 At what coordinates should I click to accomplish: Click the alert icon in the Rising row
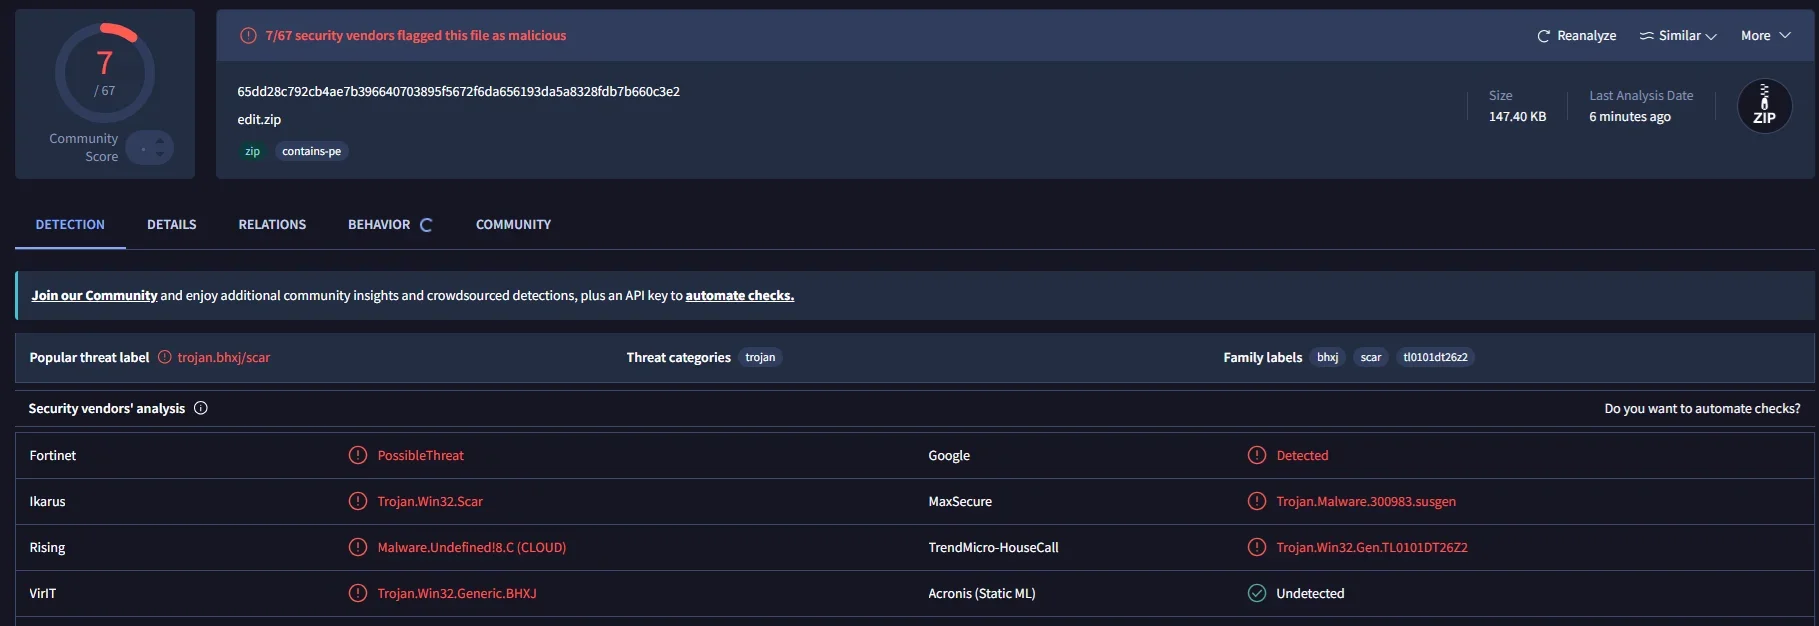point(357,547)
